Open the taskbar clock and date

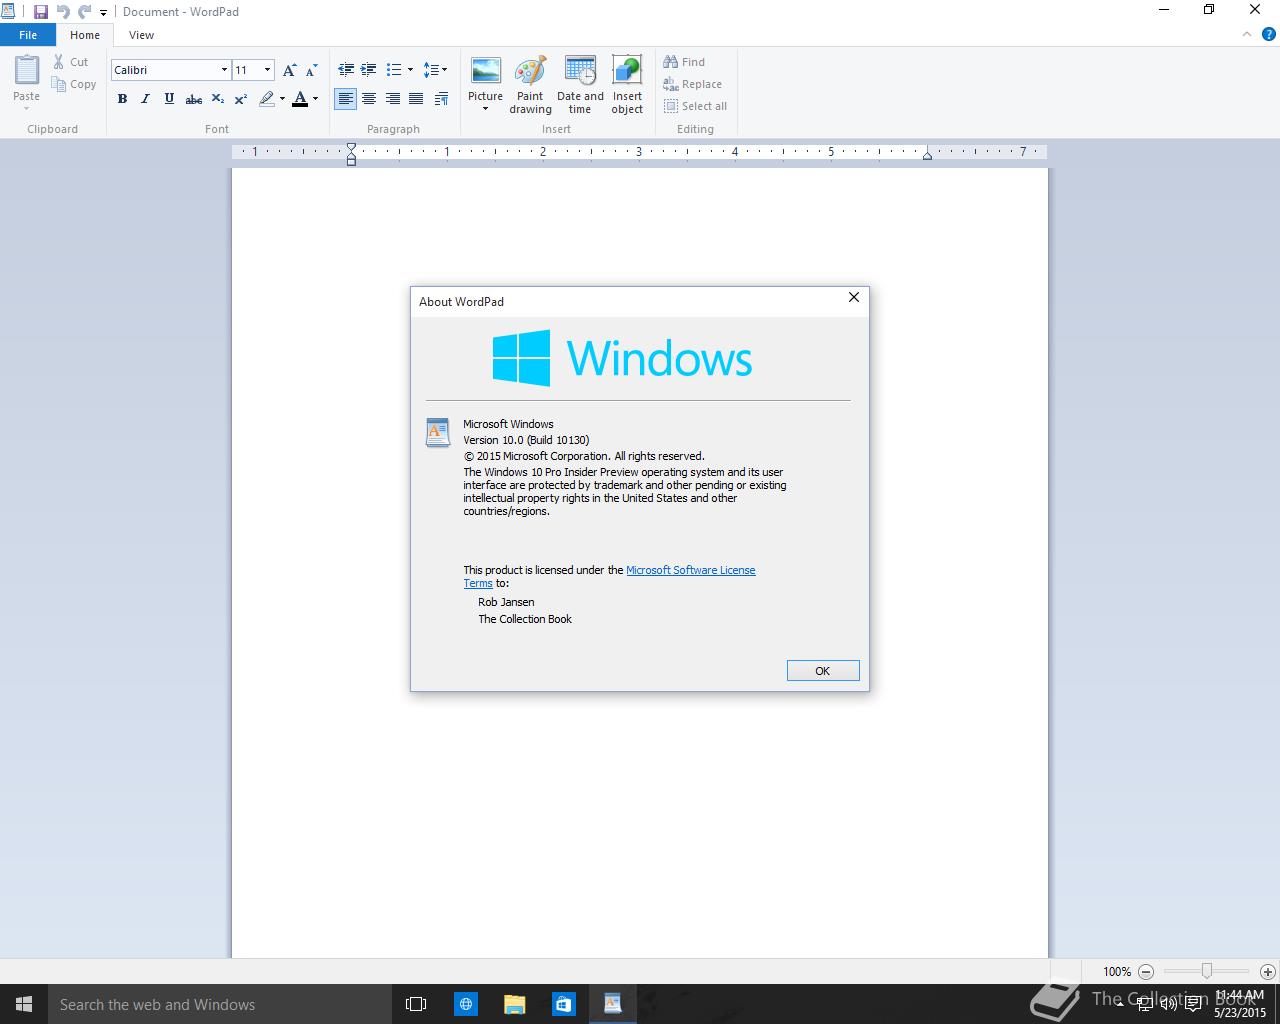coord(1240,1004)
